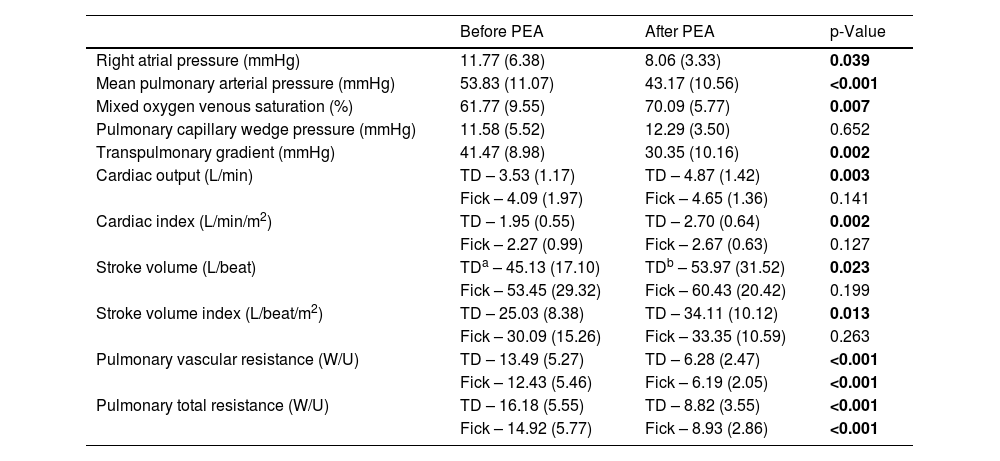1000x461 pixels.
Task: Select the p-value 0.652 cell
Action: coord(850,129)
